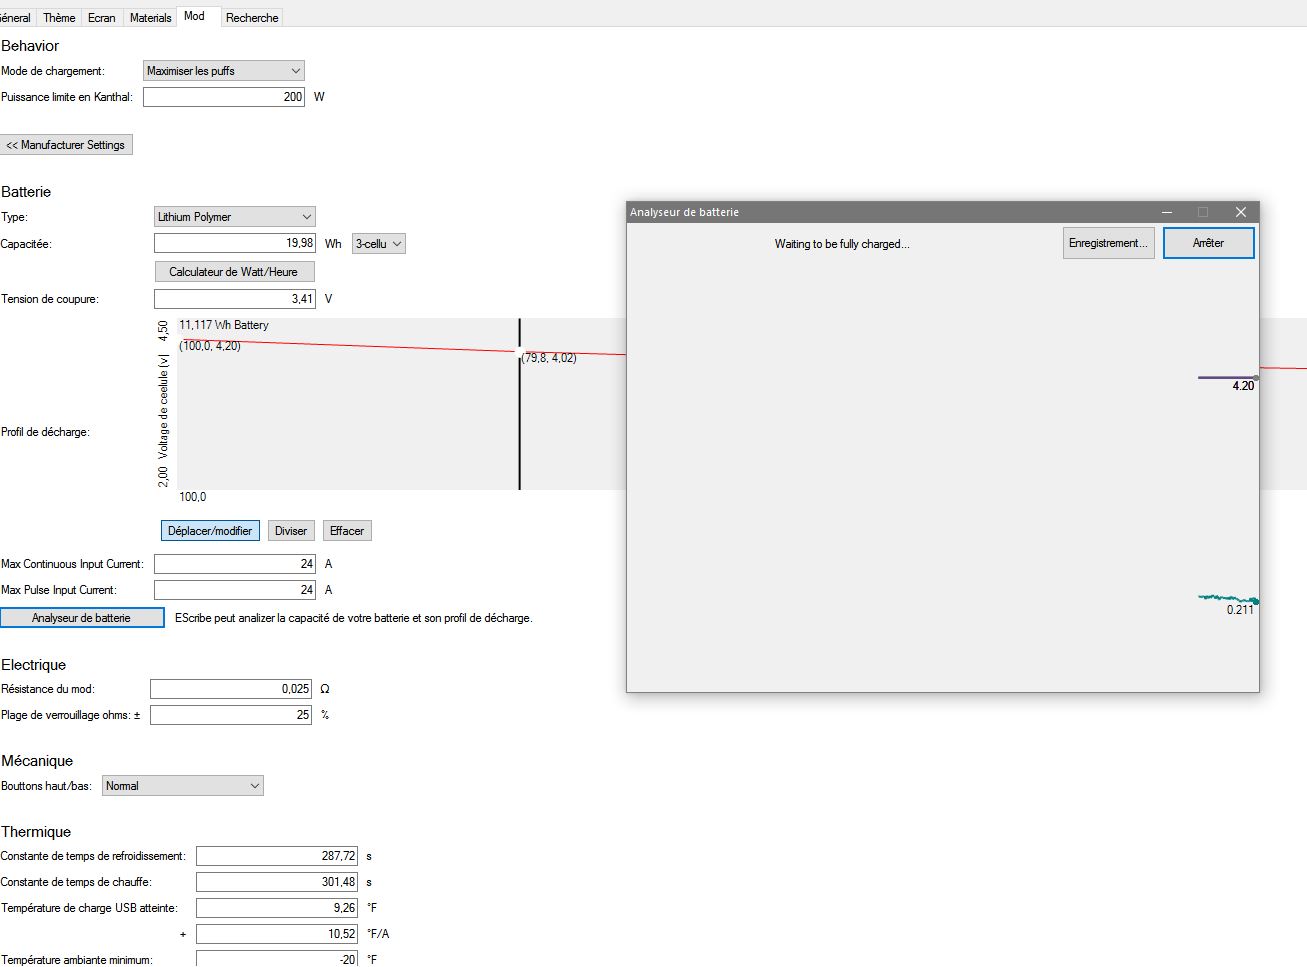Select the Recherche tab

click(252, 18)
